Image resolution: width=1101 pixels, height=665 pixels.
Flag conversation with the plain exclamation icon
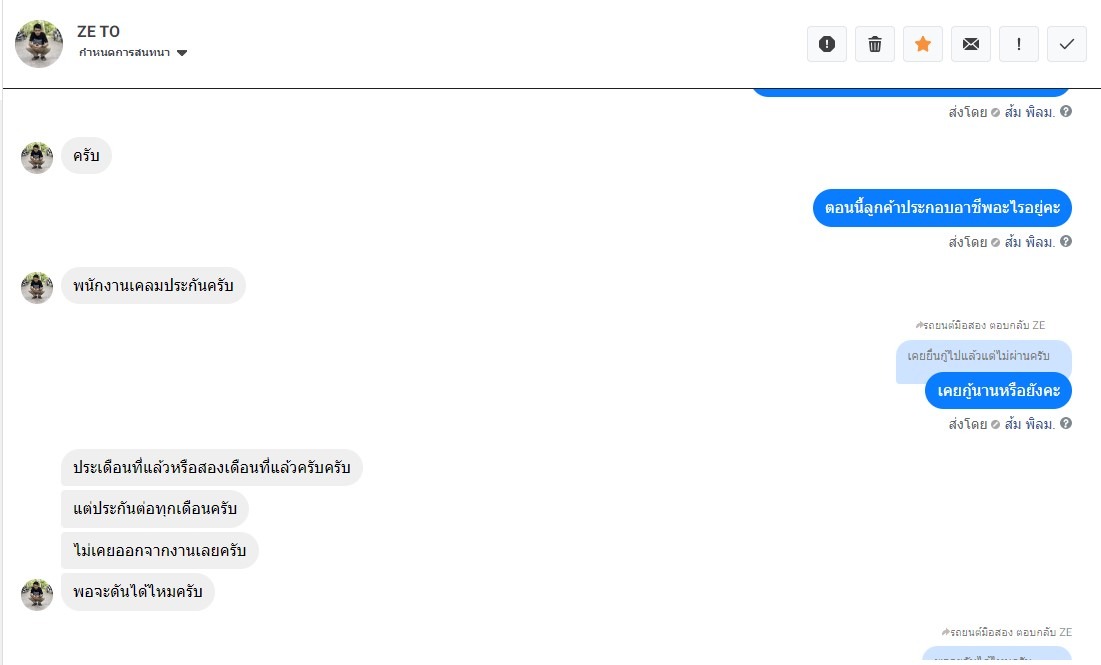(1019, 44)
